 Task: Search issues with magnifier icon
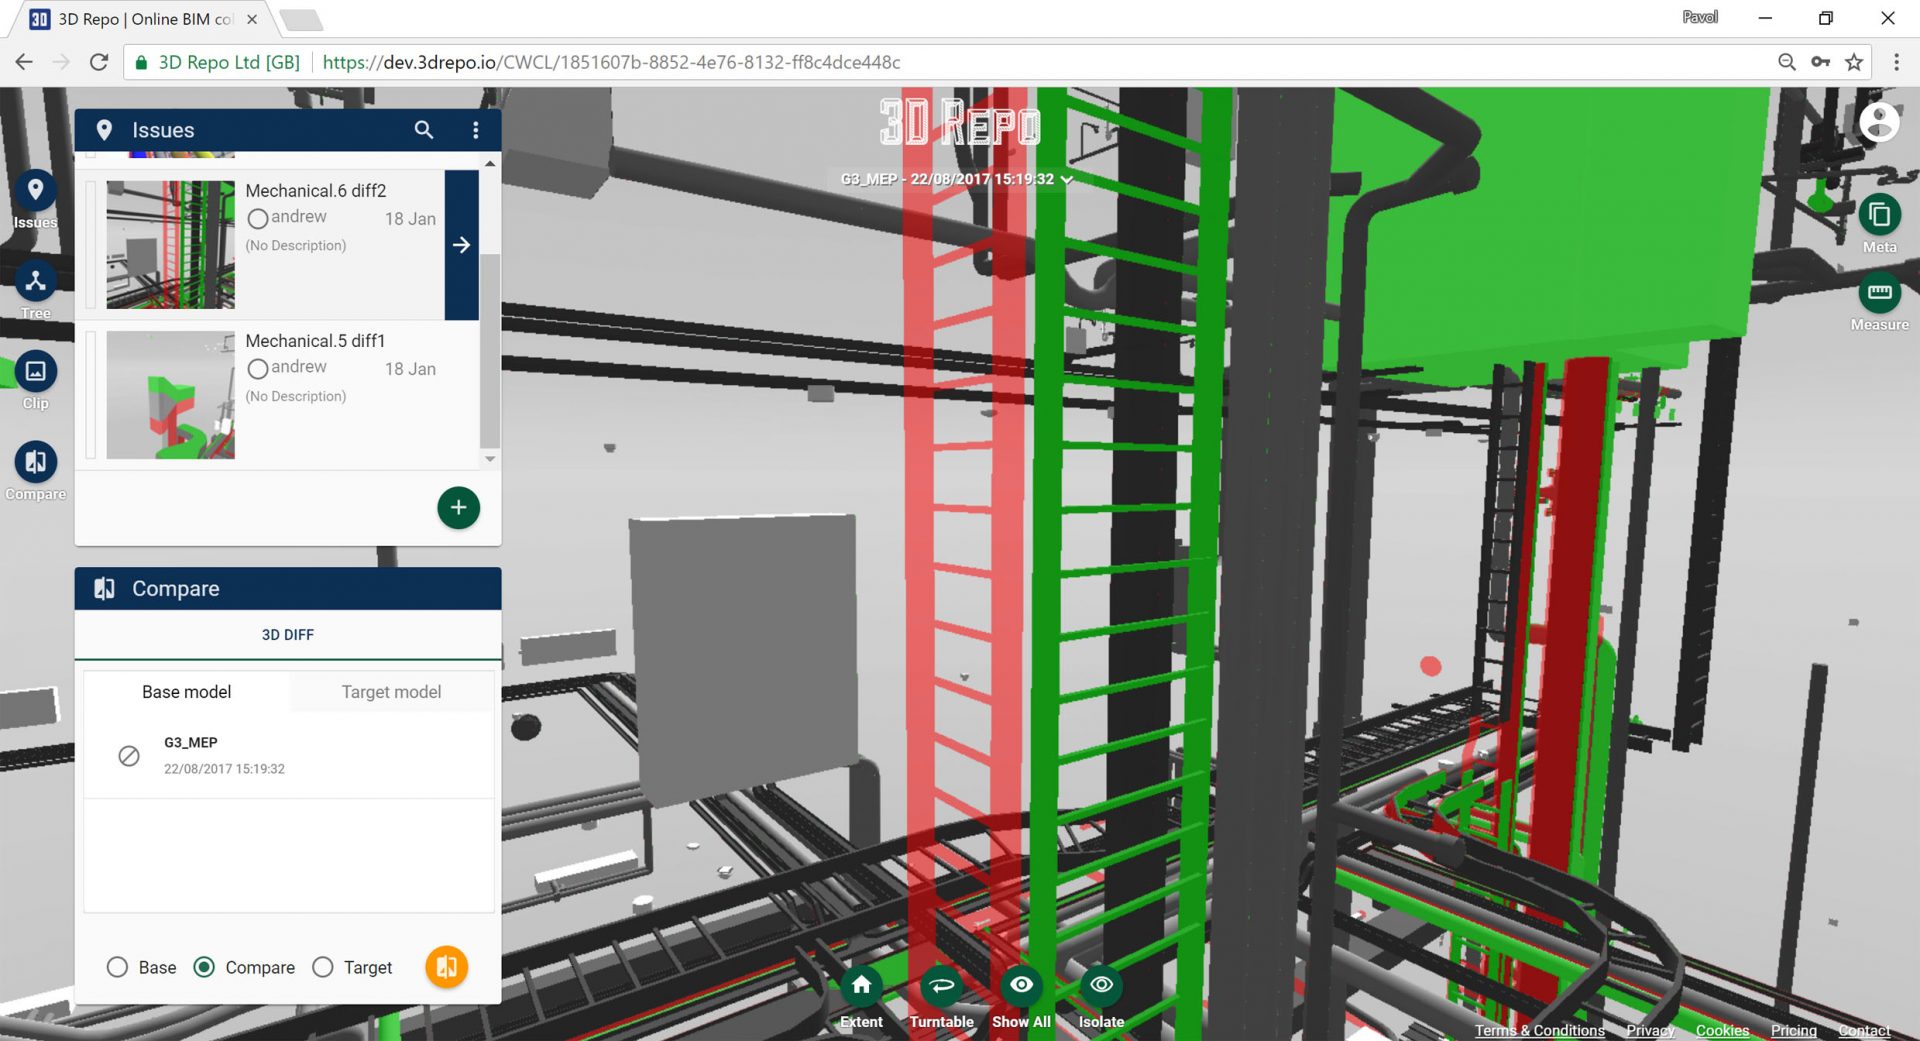(424, 130)
